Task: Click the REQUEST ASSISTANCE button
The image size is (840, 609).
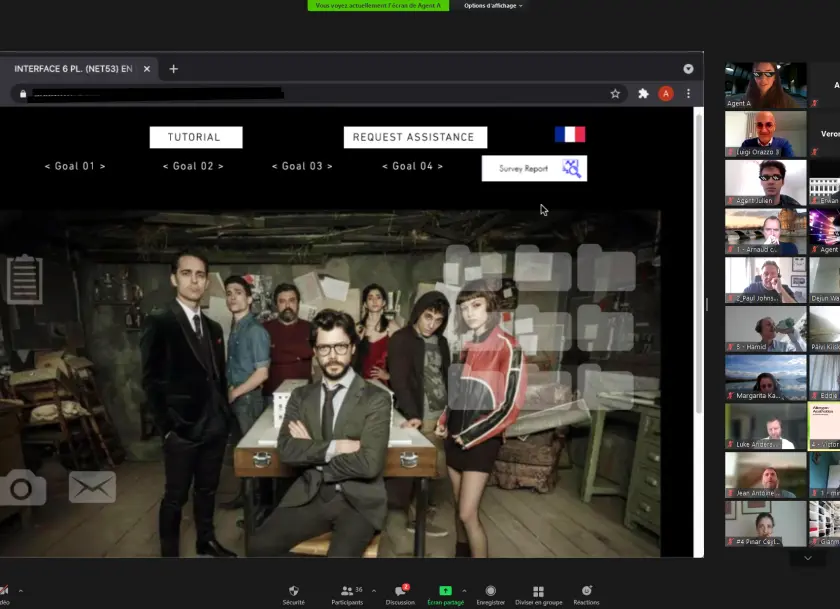Action: [415, 137]
